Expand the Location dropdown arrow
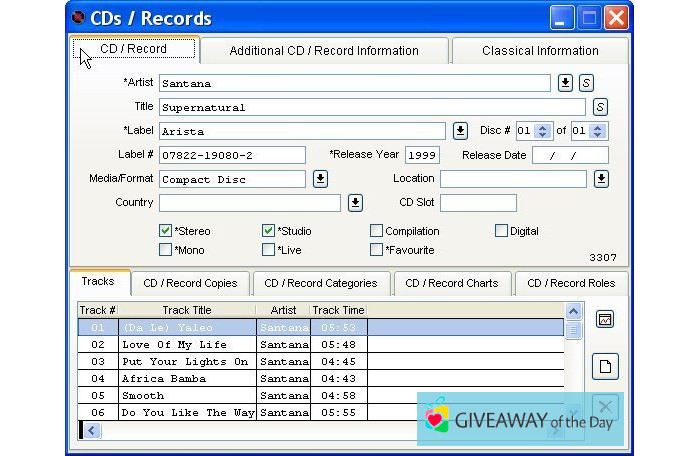Image resolution: width=700 pixels, height=456 pixels. tap(601, 179)
